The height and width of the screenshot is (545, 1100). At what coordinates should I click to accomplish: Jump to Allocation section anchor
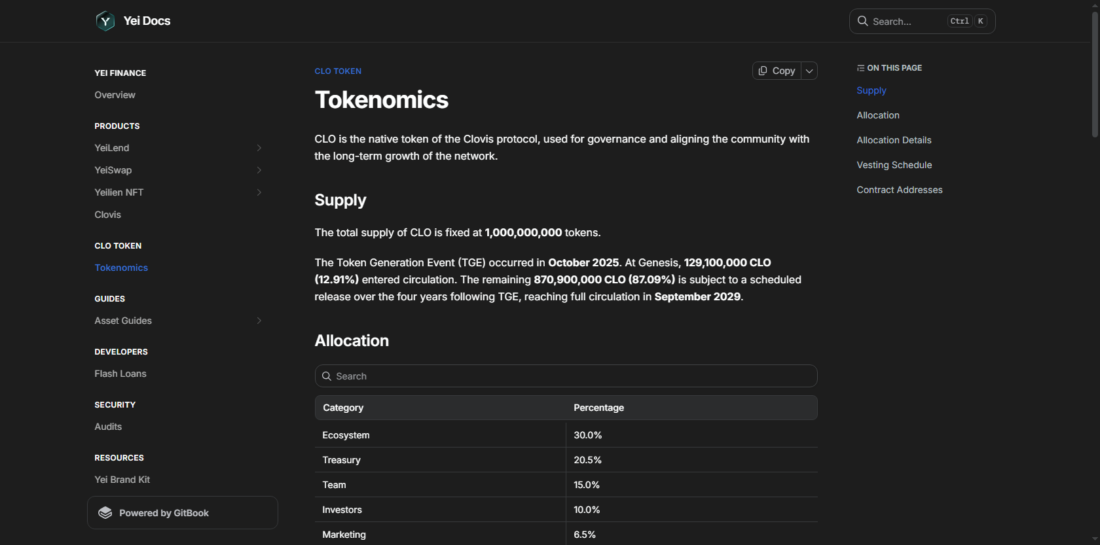point(878,115)
